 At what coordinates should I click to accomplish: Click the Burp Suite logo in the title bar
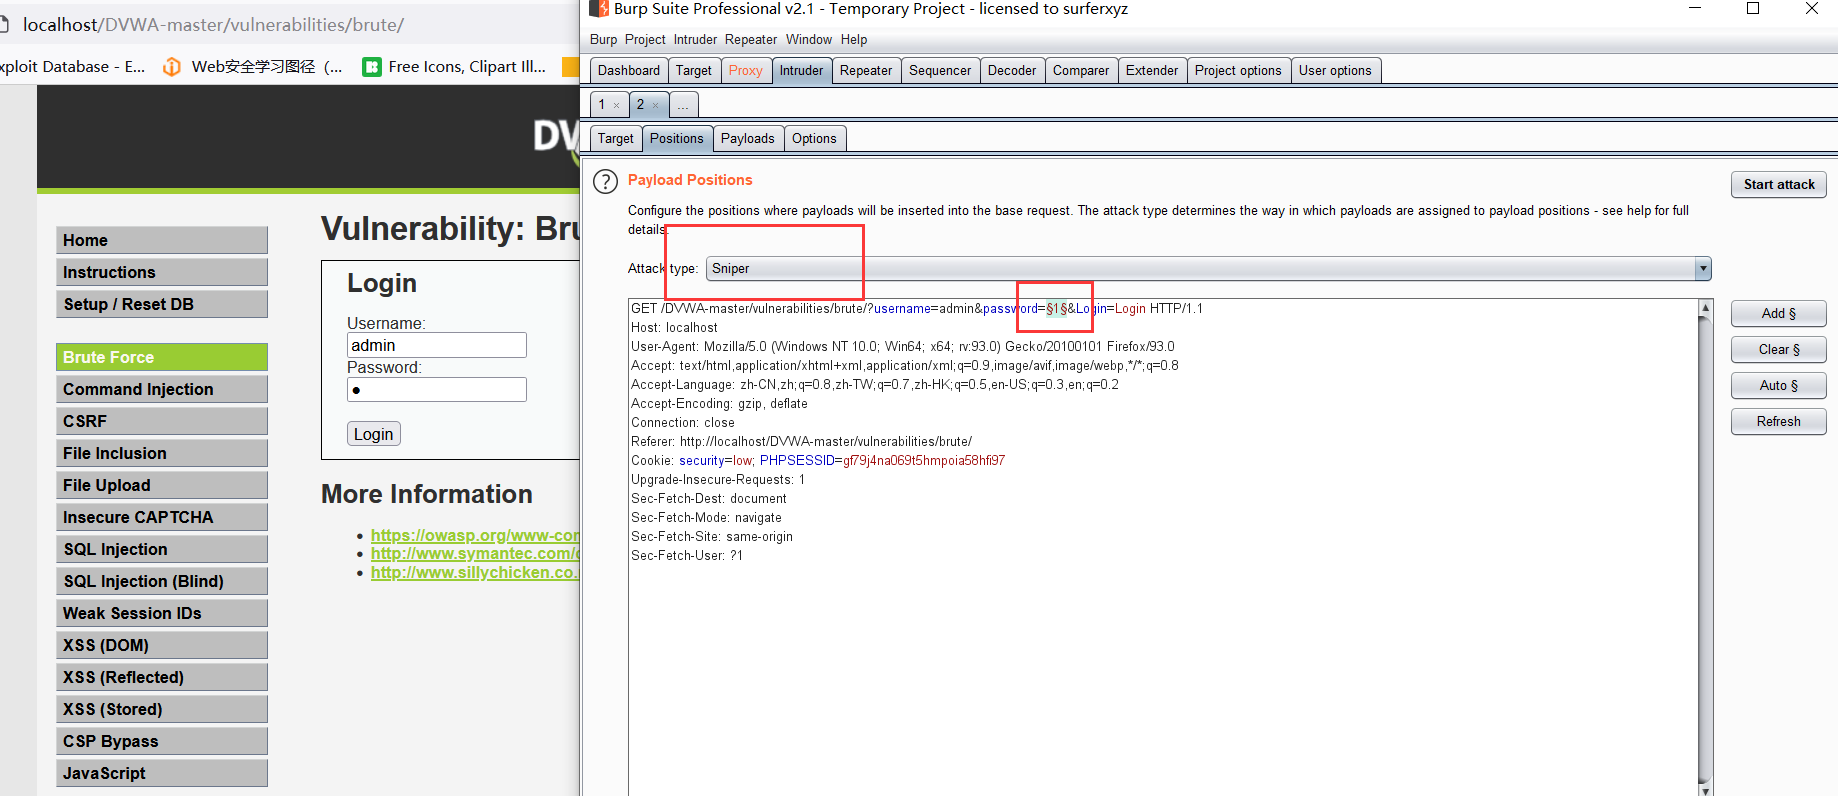pos(599,9)
